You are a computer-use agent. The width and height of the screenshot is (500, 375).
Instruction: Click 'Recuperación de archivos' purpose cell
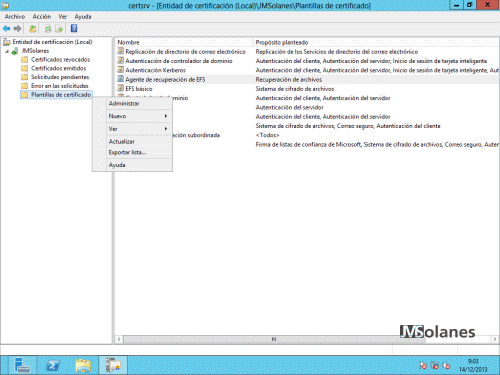pos(289,80)
